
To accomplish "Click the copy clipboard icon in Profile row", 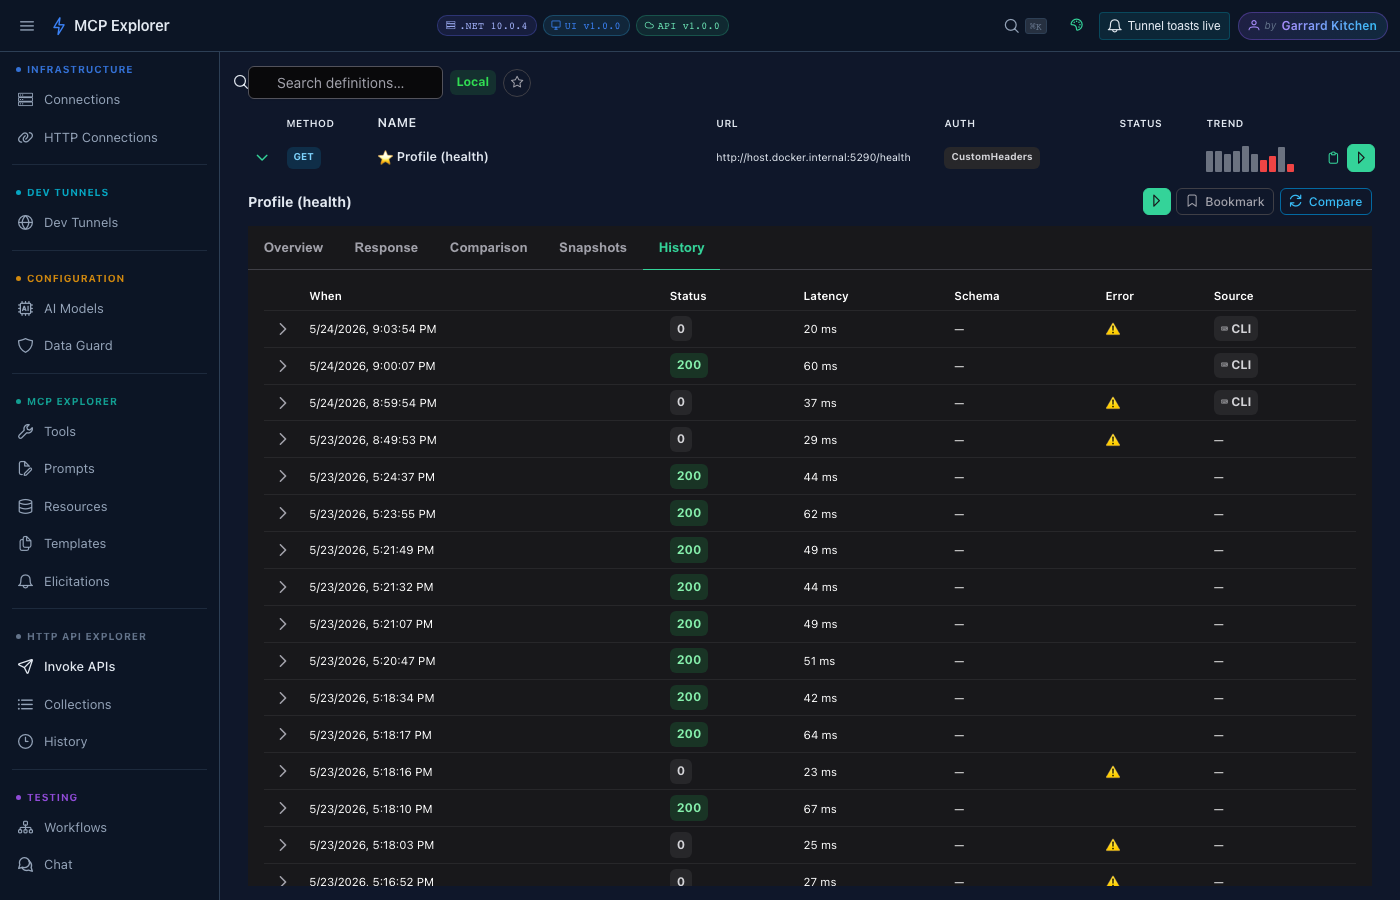I will click(x=1333, y=158).
